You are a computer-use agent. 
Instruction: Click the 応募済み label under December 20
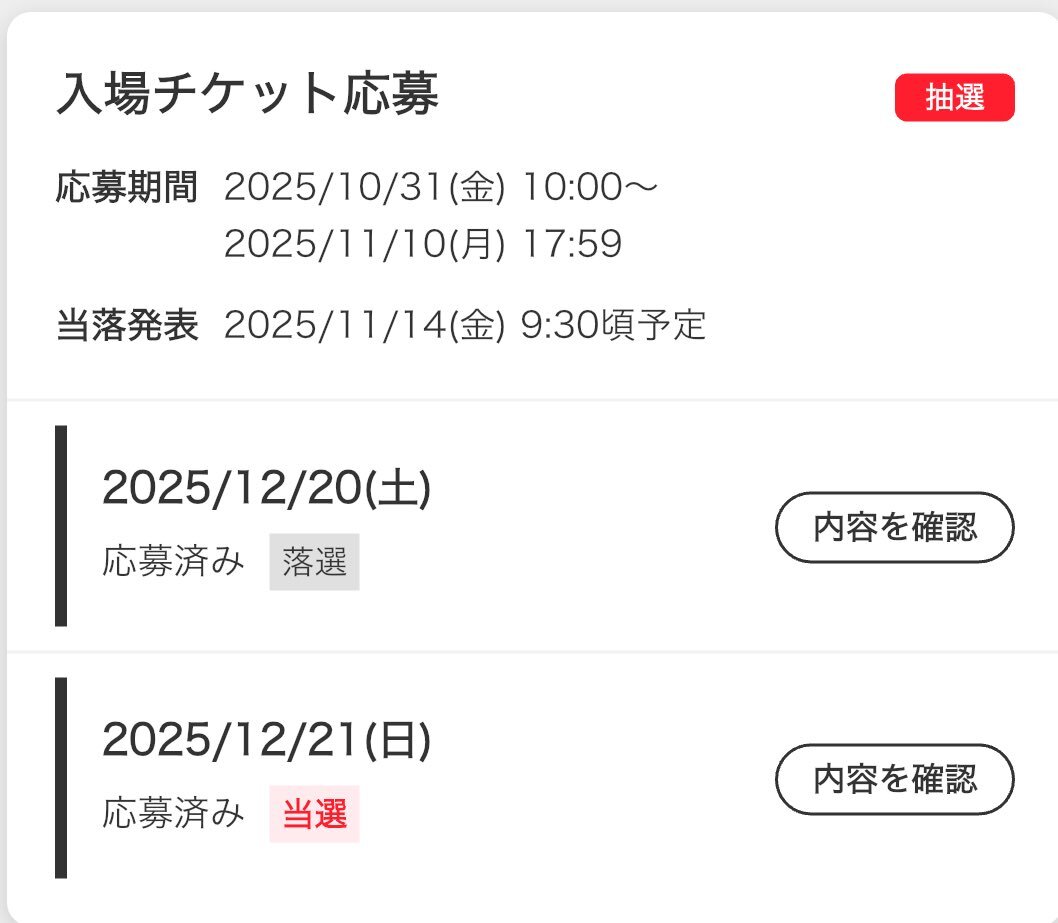pyautogui.click(x=175, y=561)
